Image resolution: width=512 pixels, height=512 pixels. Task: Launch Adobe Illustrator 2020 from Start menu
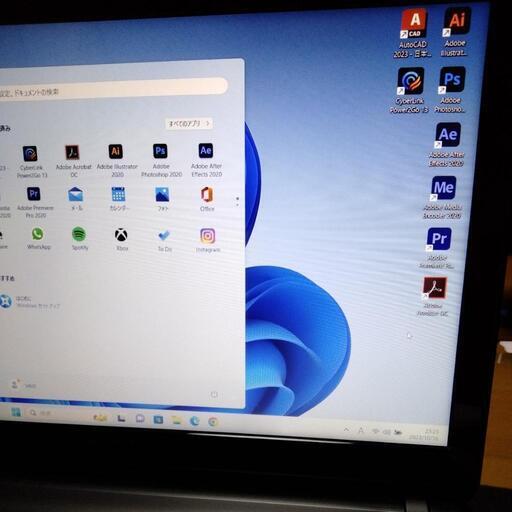(x=117, y=160)
